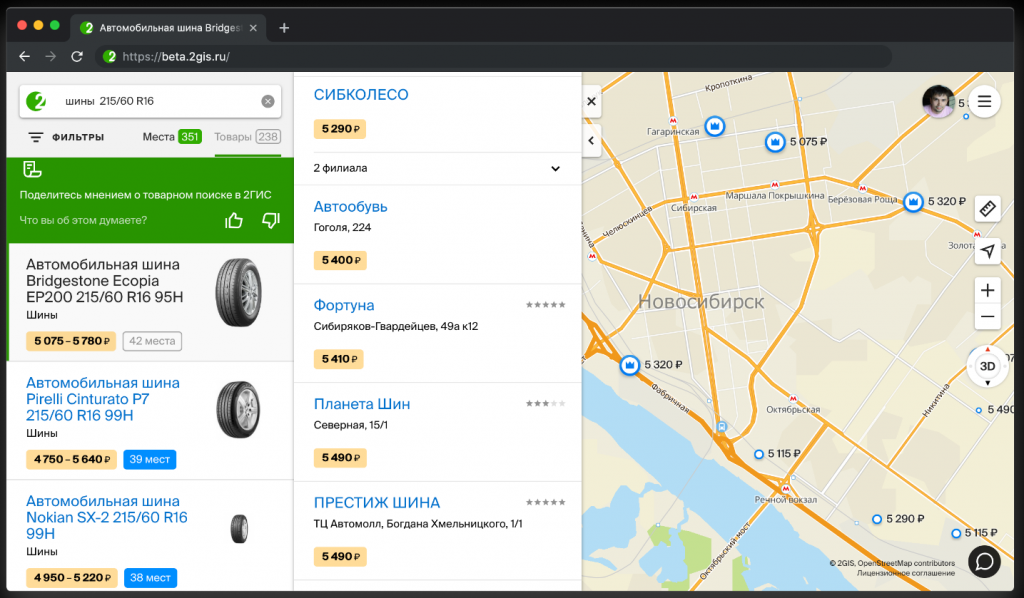Zoom out on the map
This screenshot has height=598, width=1024.
coord(987,317)
